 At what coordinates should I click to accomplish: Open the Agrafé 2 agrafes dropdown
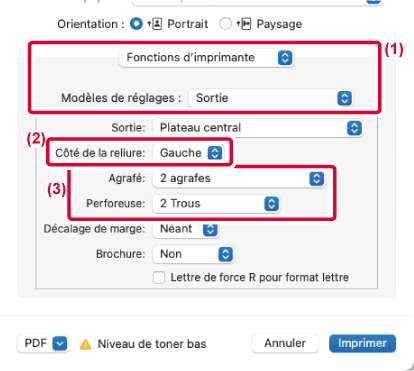[x=239, y=178]
